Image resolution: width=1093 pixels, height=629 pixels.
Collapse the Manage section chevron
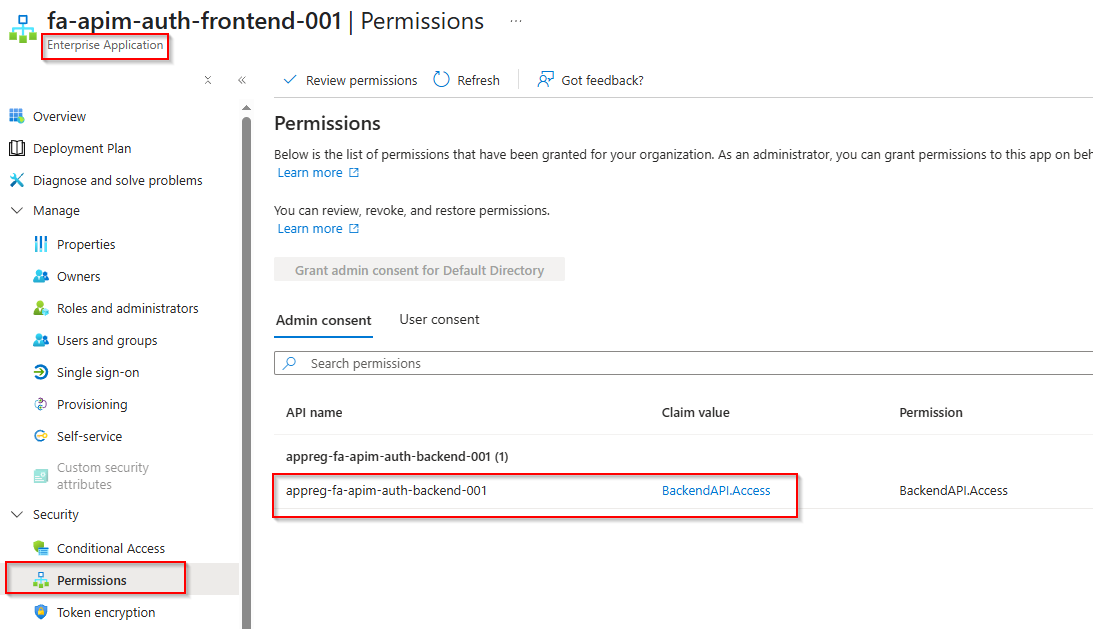[16, 211]
